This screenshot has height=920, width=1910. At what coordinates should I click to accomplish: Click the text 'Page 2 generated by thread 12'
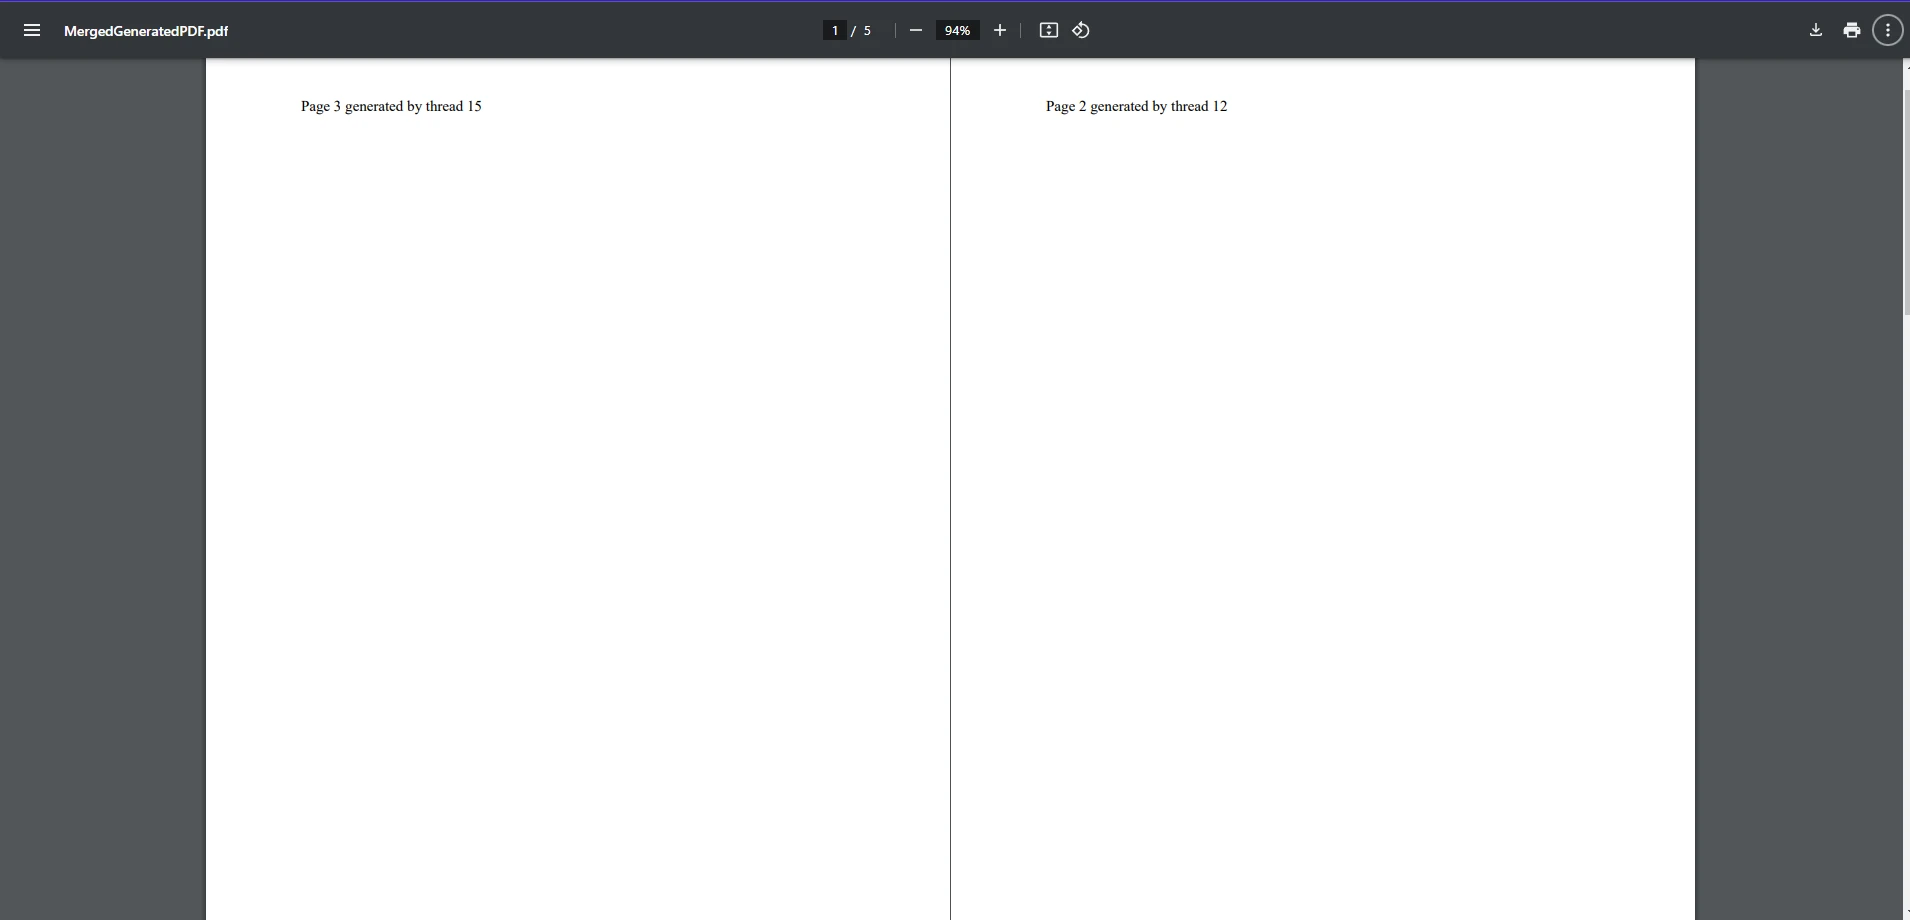click(x=1136, y=106)
